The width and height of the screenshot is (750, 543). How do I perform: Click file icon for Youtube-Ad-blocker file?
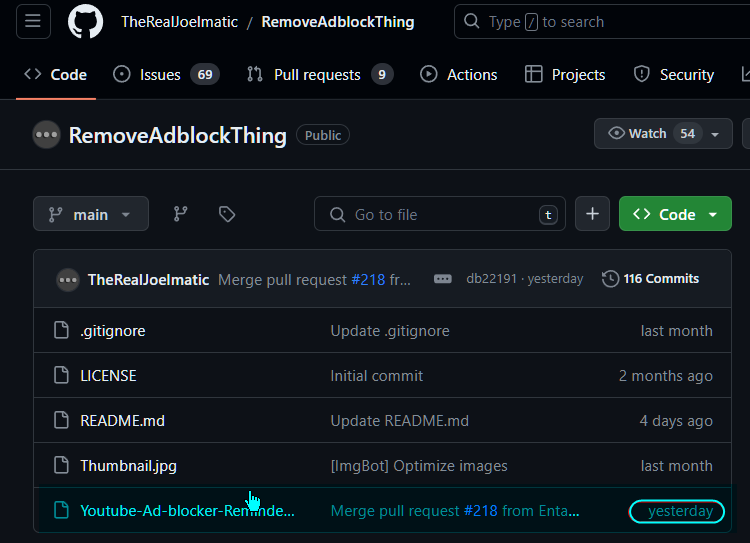click(x=61, y=510)
